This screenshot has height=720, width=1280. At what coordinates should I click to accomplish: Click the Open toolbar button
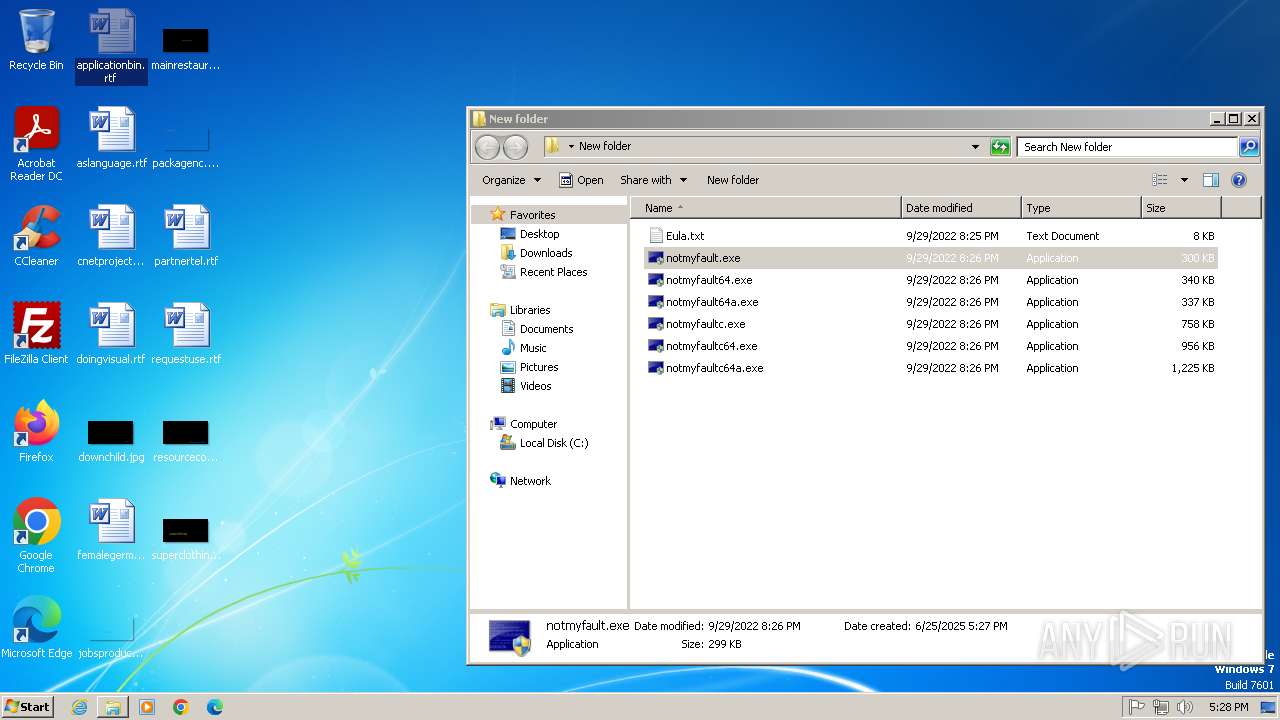(x=581, y=180)
